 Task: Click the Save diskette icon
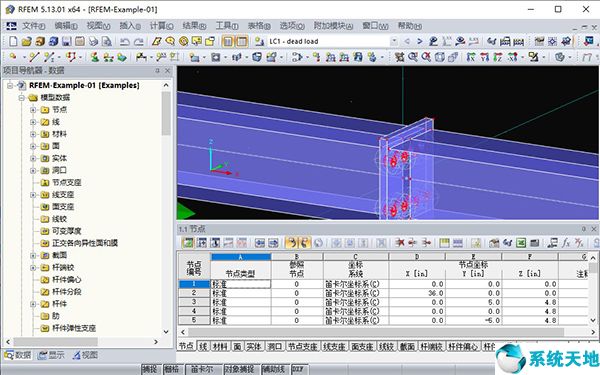(67, 41)
